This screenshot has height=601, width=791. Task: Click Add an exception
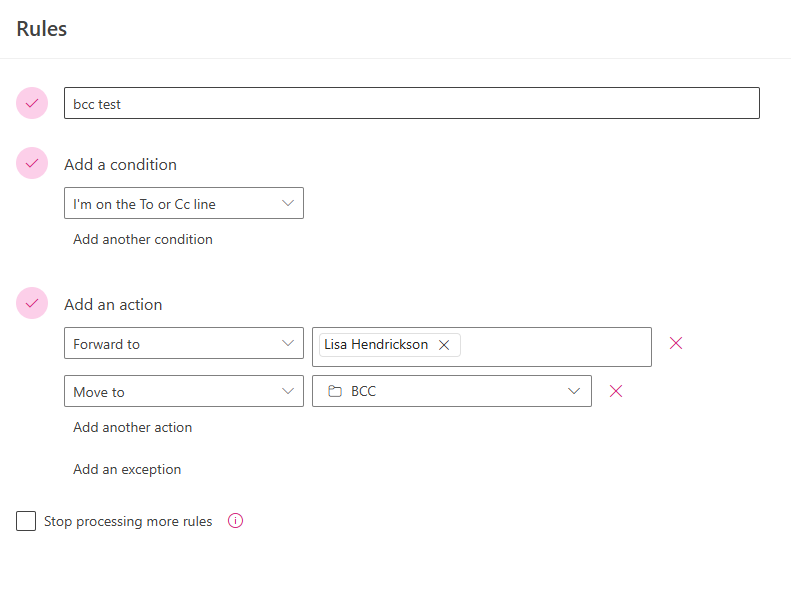(x=127, y=469)
